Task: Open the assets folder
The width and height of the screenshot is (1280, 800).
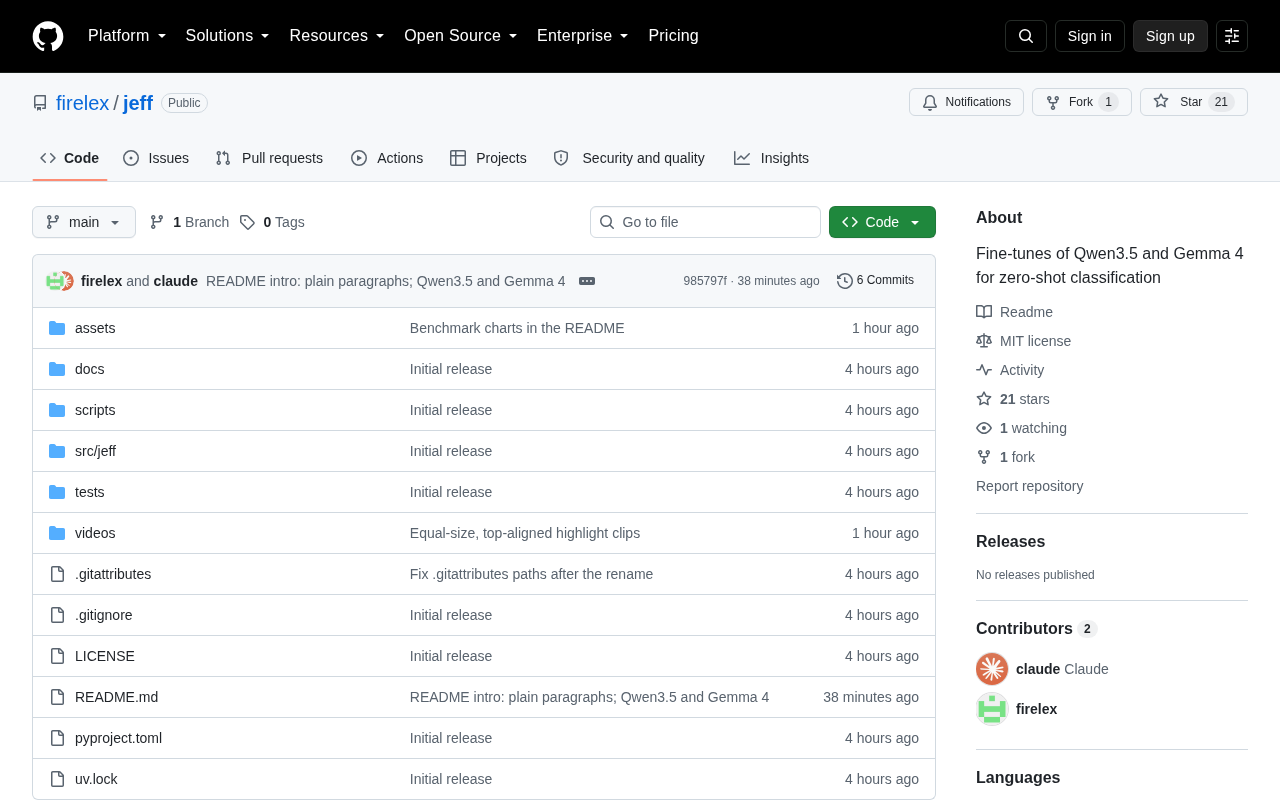Action: [95, 328]
